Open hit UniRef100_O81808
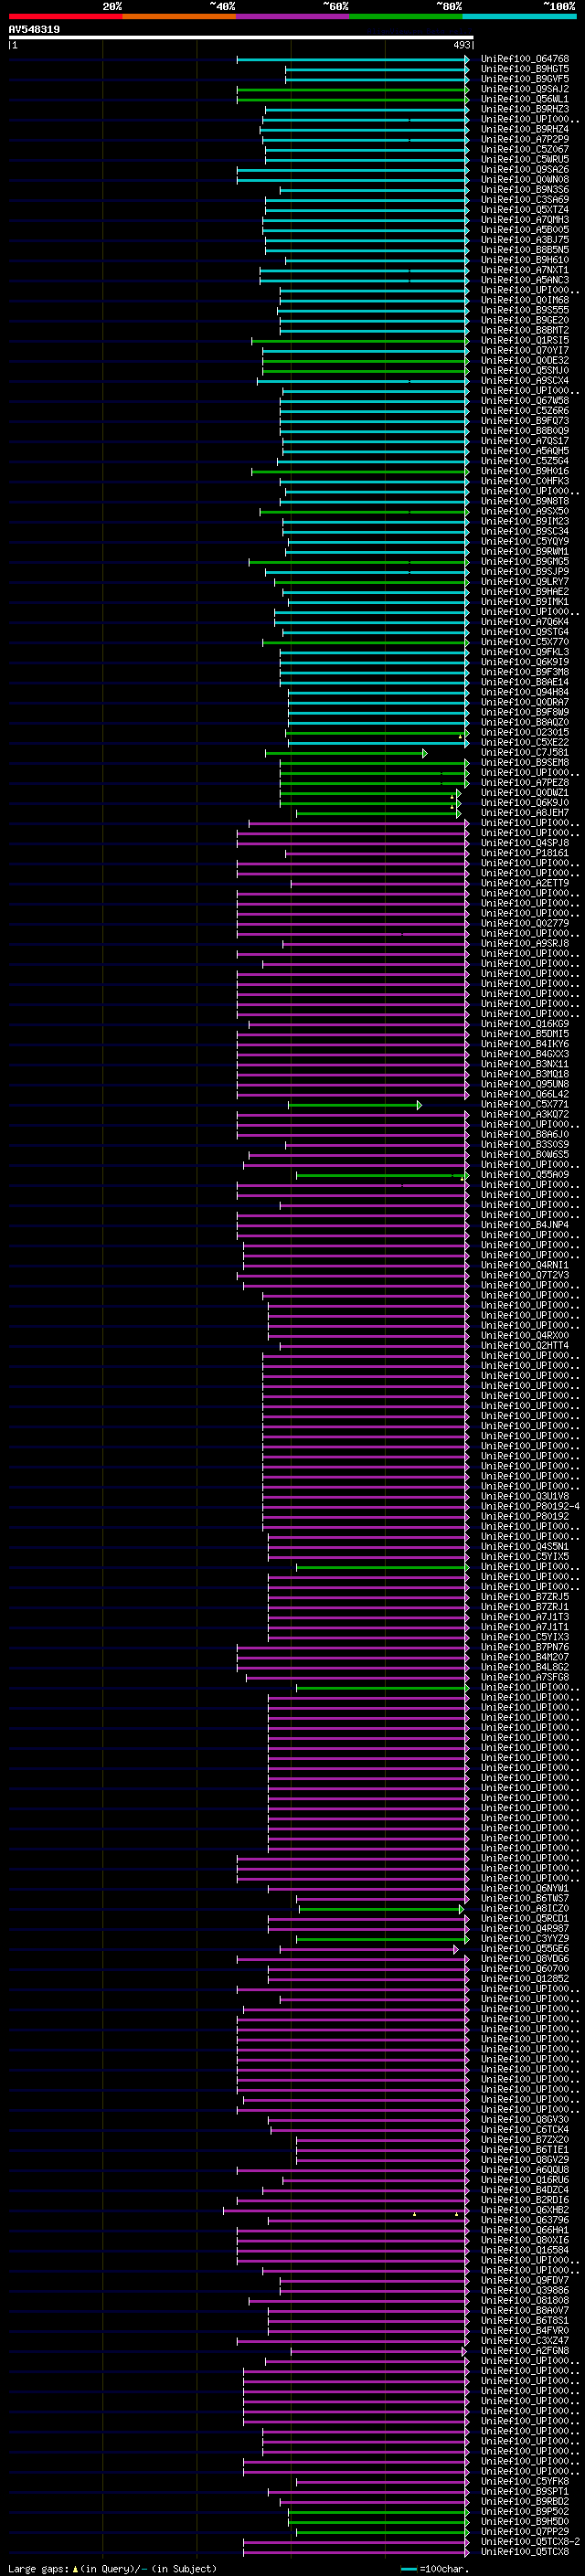The image size is (585, 2576). (x=525, y=2301)
